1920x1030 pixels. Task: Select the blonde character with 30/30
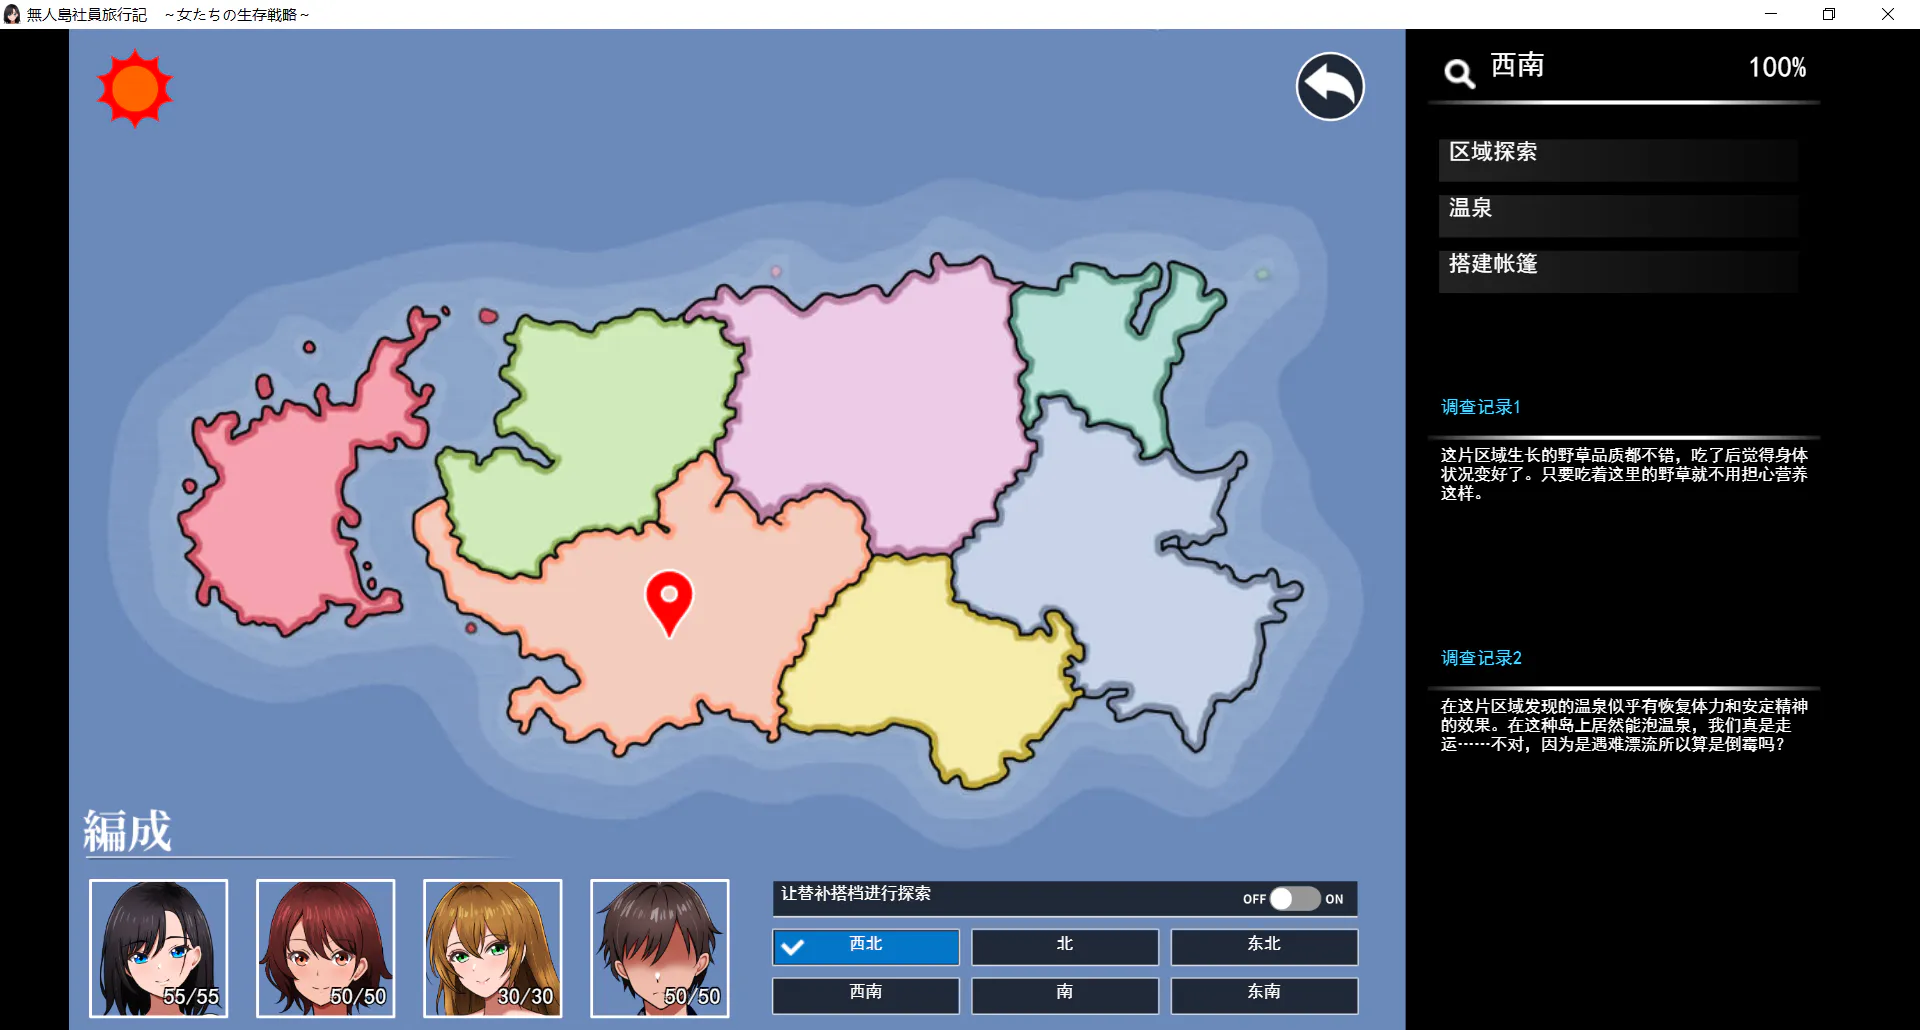click(x=493, y=948)
